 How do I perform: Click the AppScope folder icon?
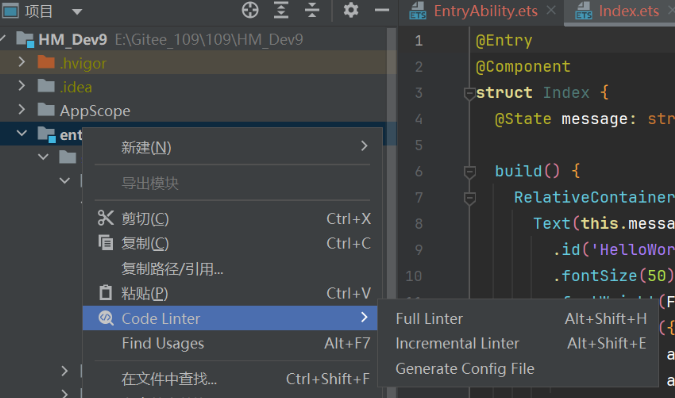(46, 110)
